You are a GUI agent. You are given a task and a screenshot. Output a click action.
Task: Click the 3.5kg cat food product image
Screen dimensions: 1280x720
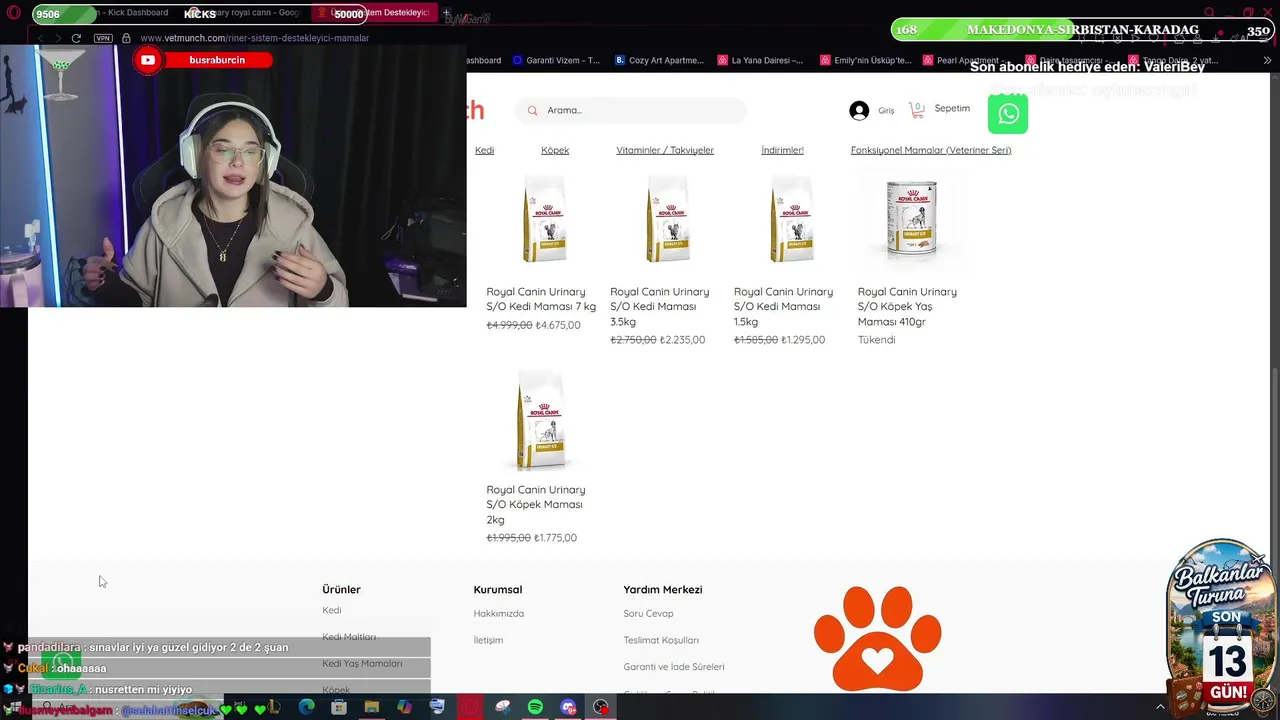coord(667,219)
